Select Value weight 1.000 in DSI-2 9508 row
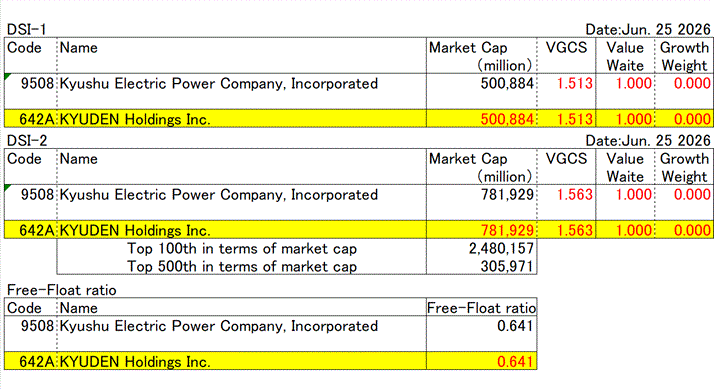 coord(633,194)
